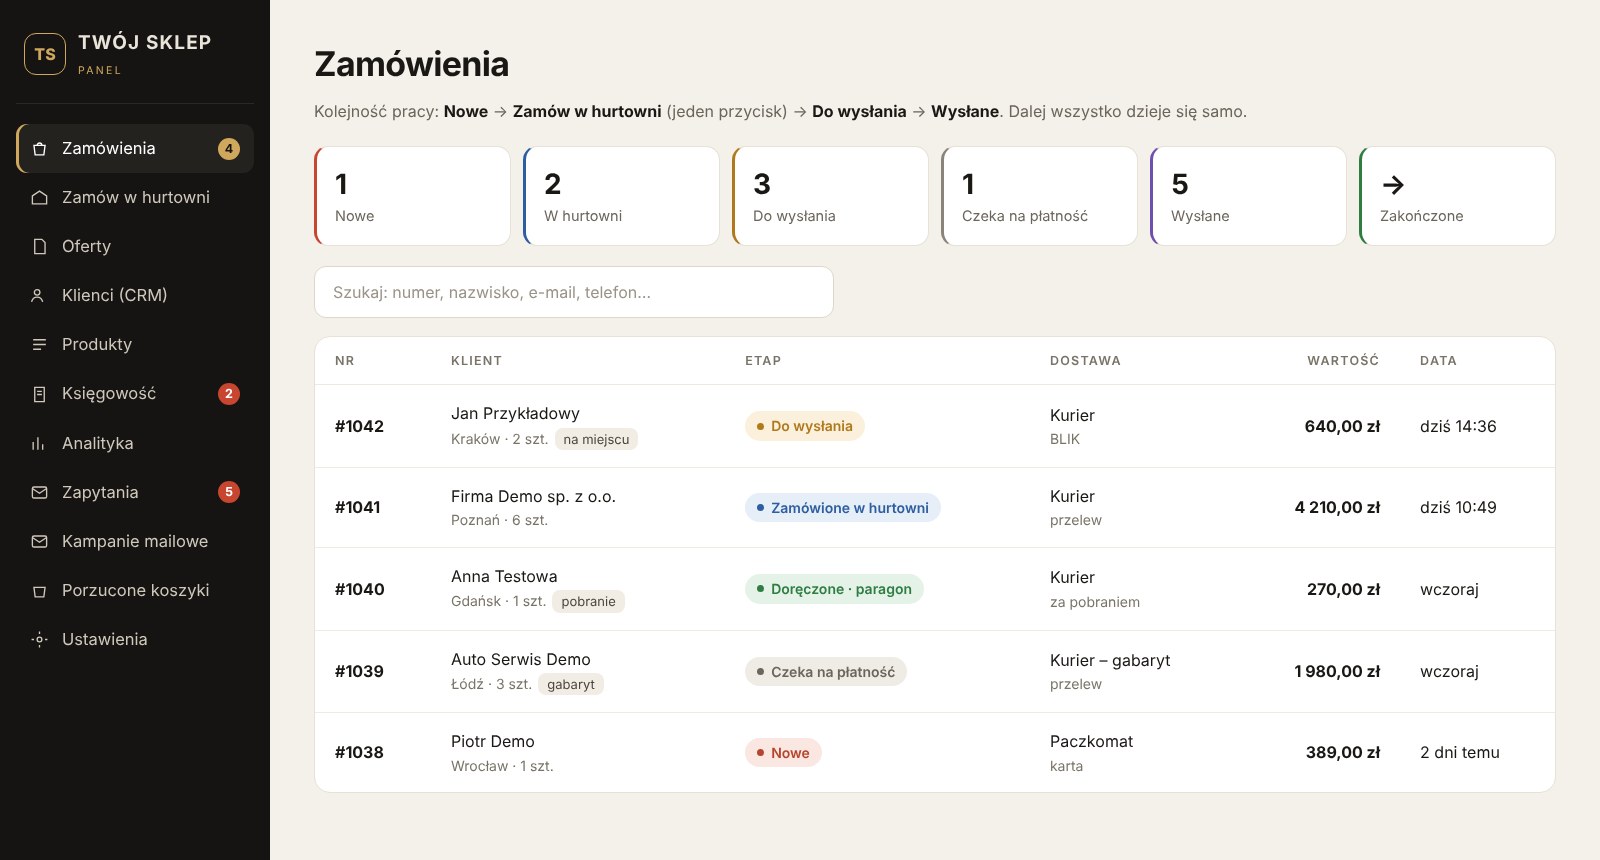
Task: Click the Analityka bar chart icon
Action: coord(38,443)
